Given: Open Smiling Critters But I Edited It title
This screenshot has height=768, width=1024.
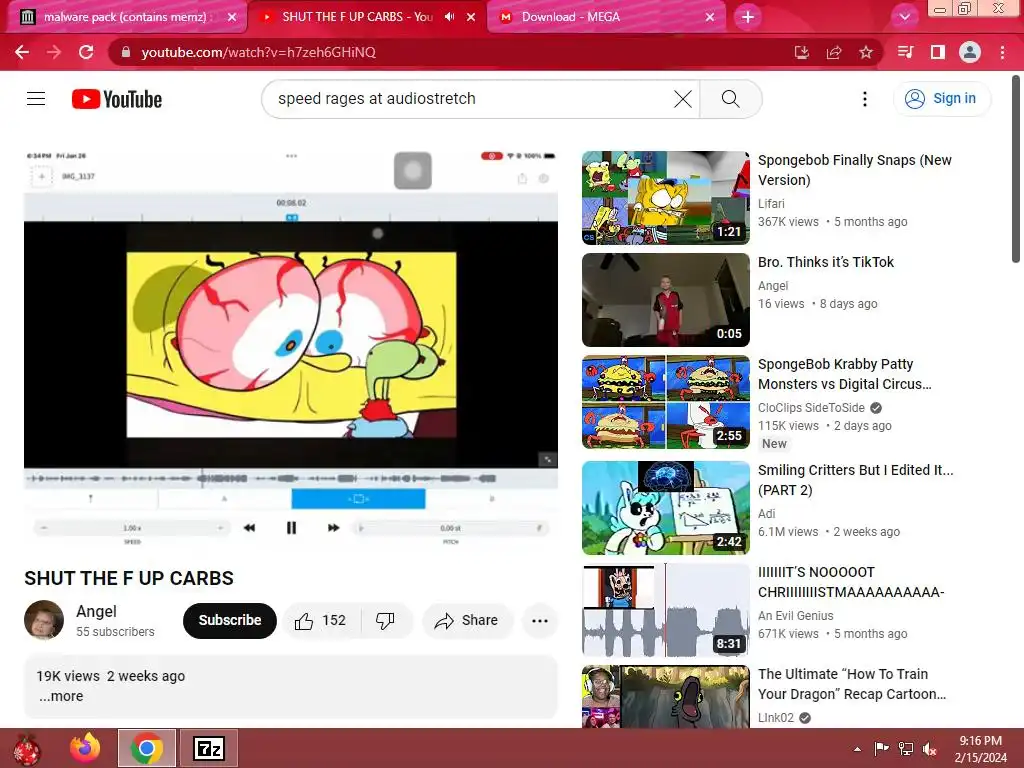Looking at the screenshot, I should pos(856,480).
